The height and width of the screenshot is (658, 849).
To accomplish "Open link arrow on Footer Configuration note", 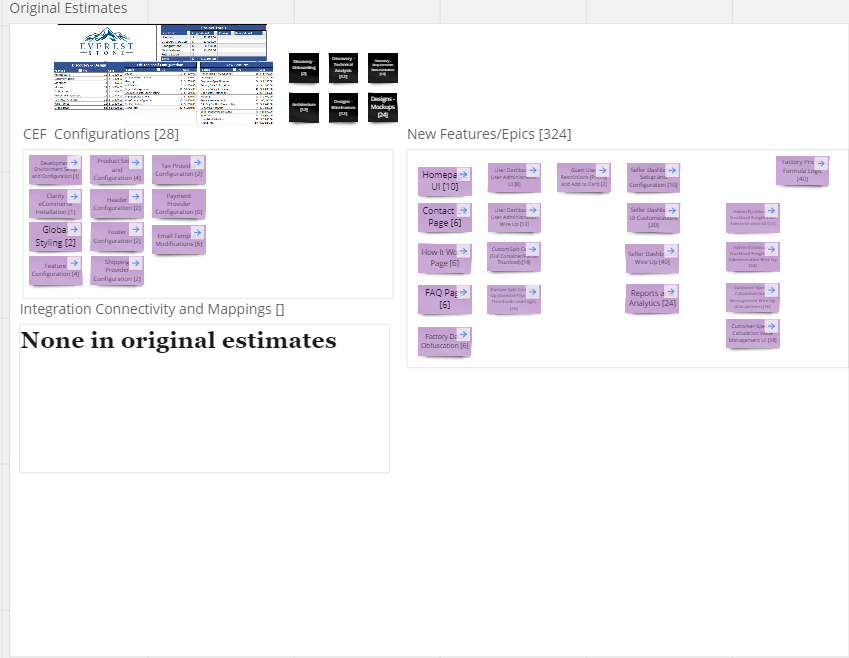I will (x=136, y=229).
